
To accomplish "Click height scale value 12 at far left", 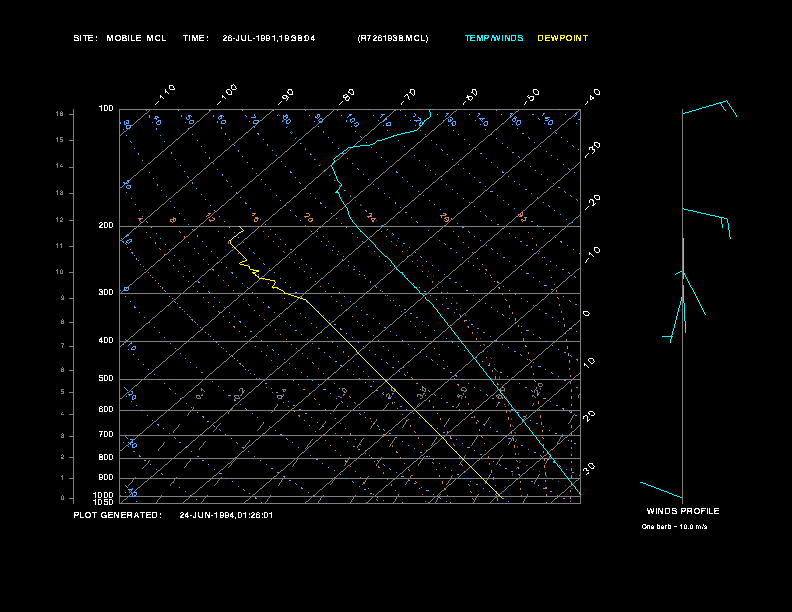I will point(60,220).
